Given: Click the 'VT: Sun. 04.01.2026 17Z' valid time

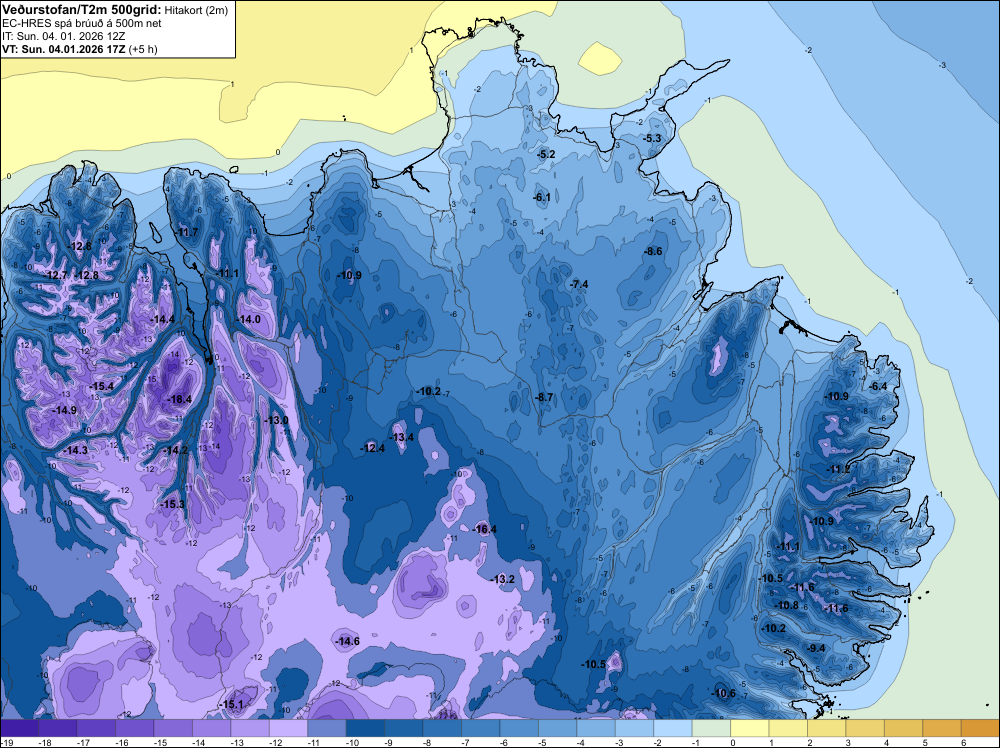Looking at the screenshot, I should (64, 49).
